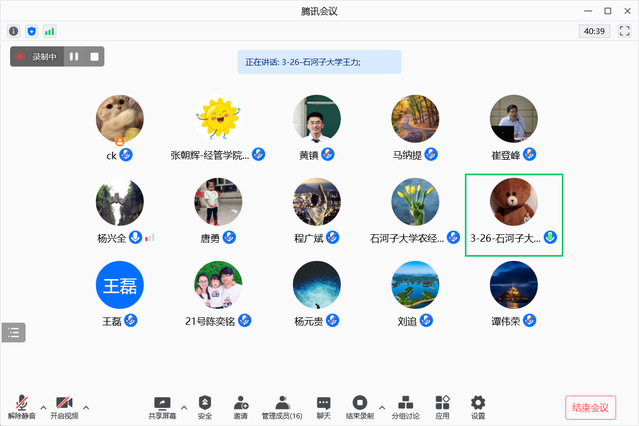Click weak network signal bars beside 杨兴全
The image size is (639, 426).
[x=150, y=237]
